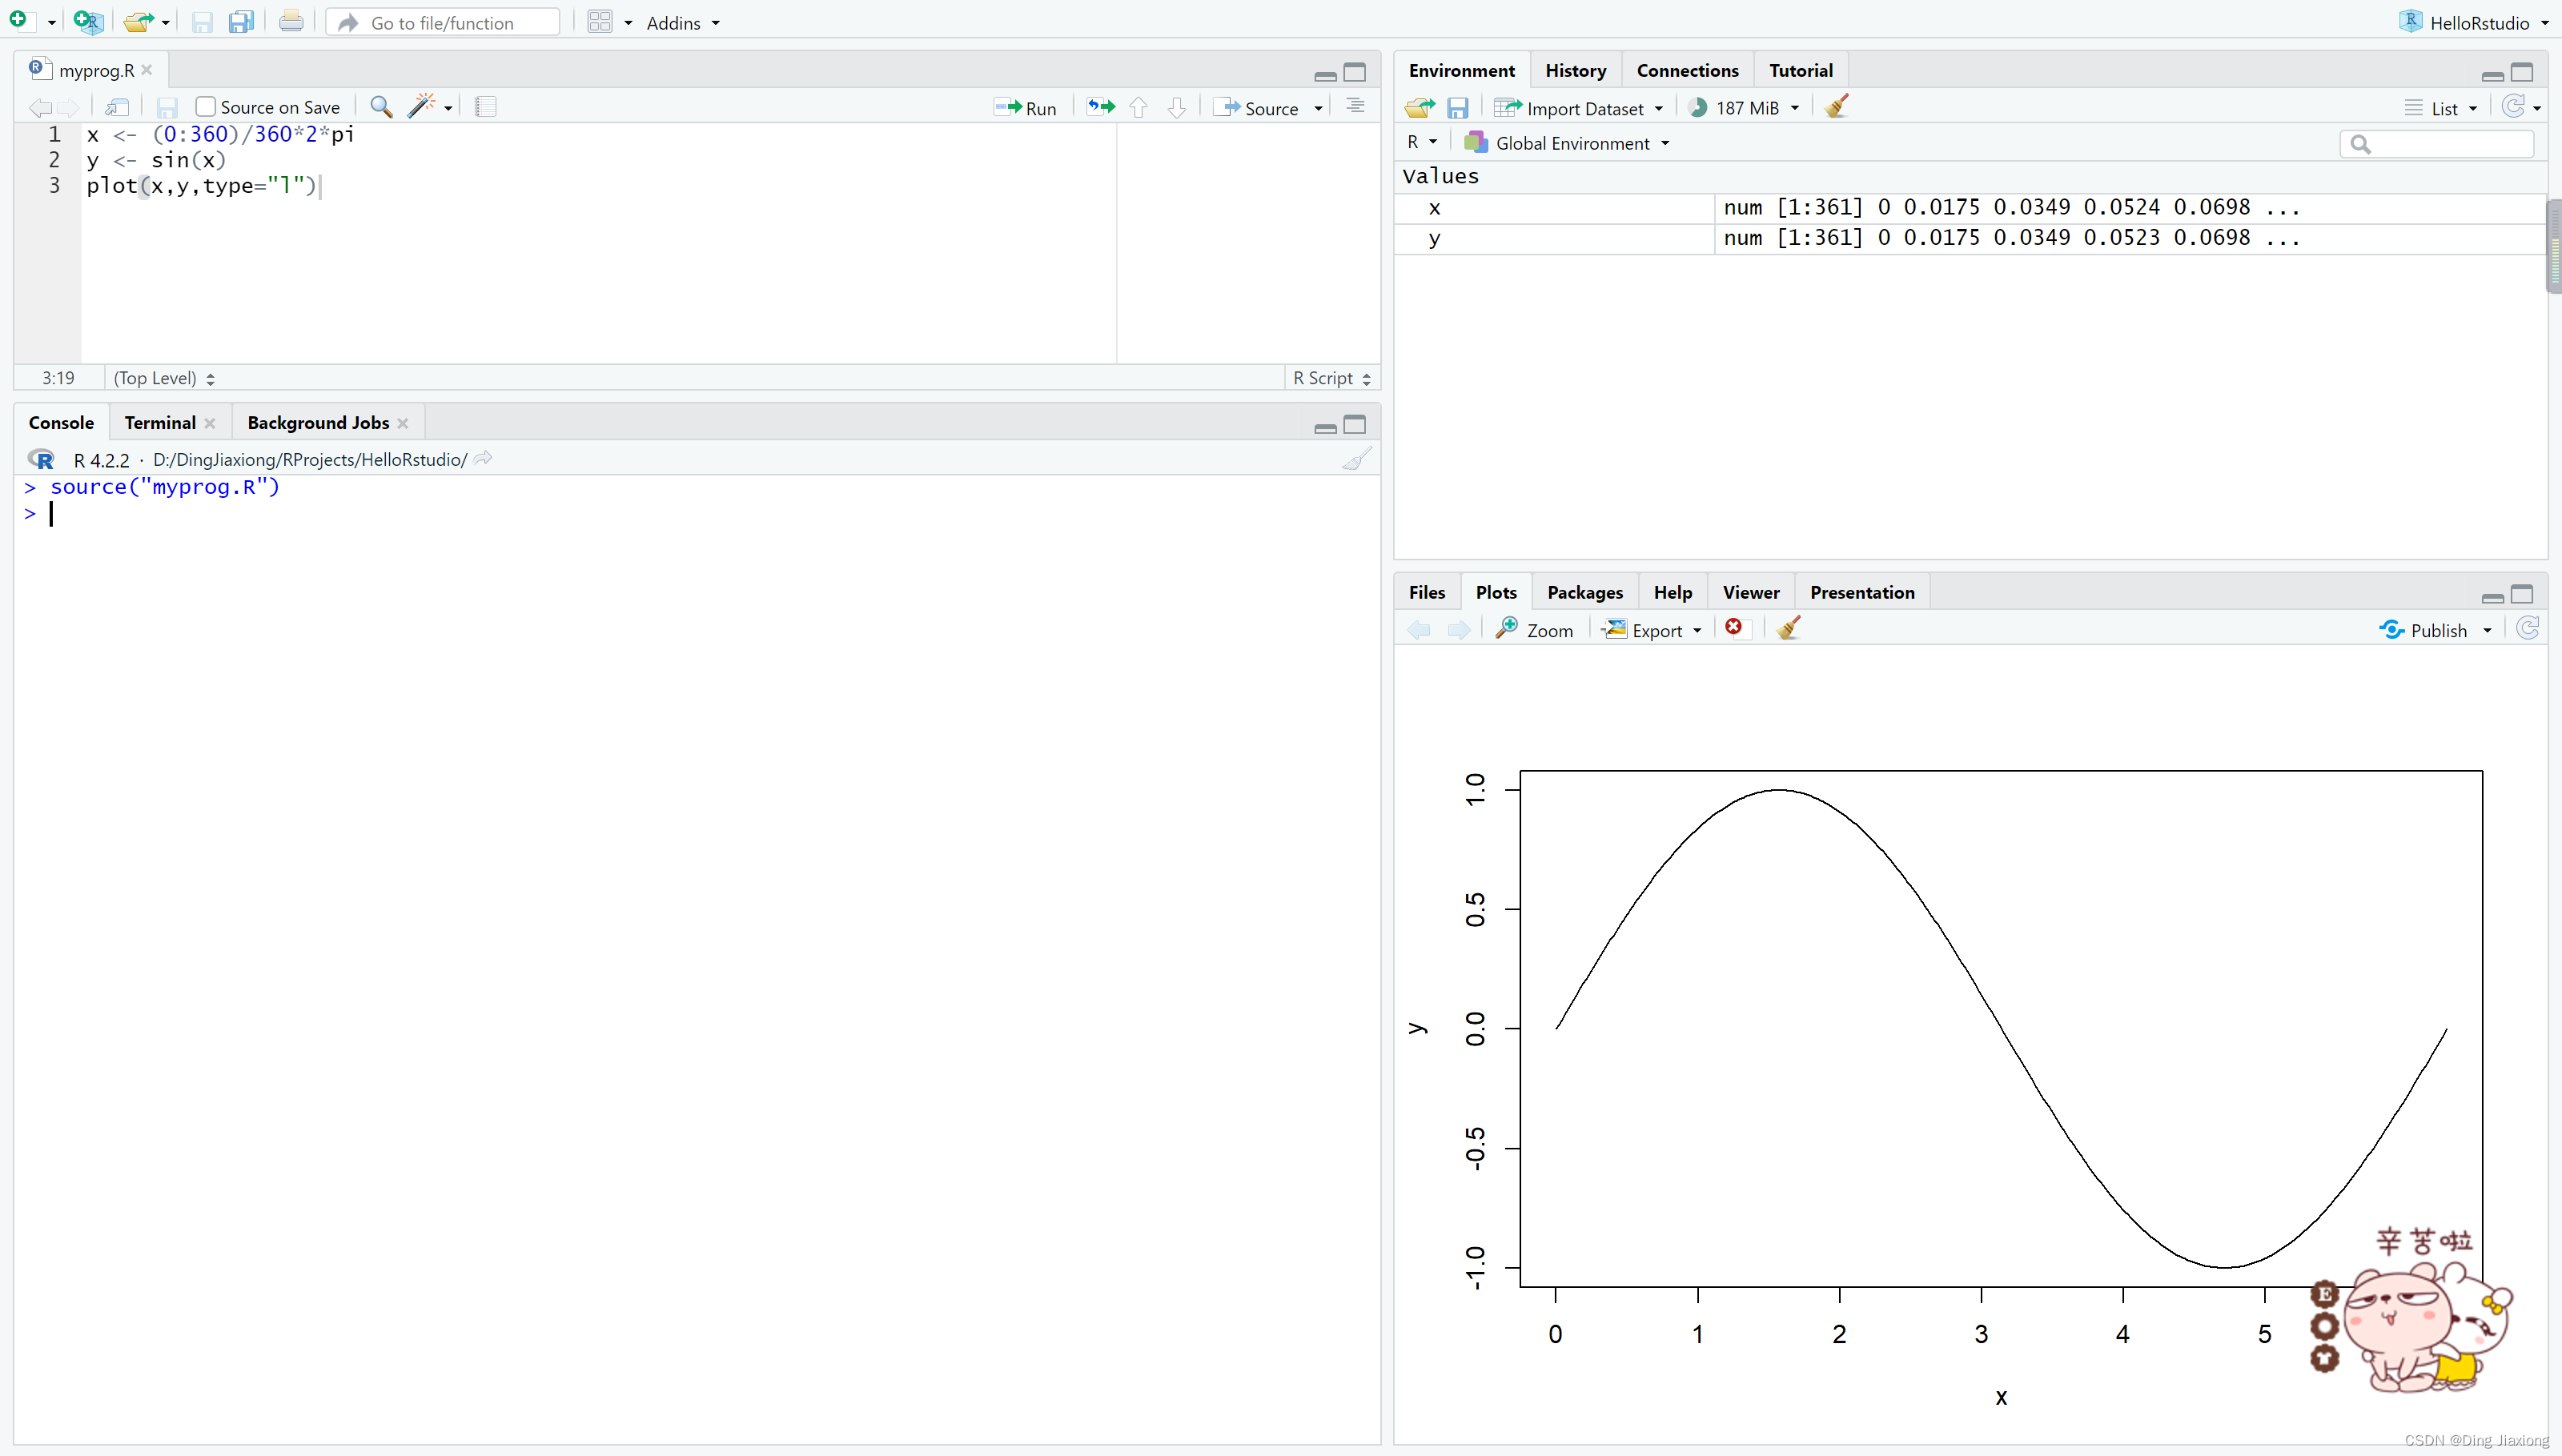This screenshot has width=2562, height=1456.
Task: Enable Source on Save checkbox
Action: 206,107
